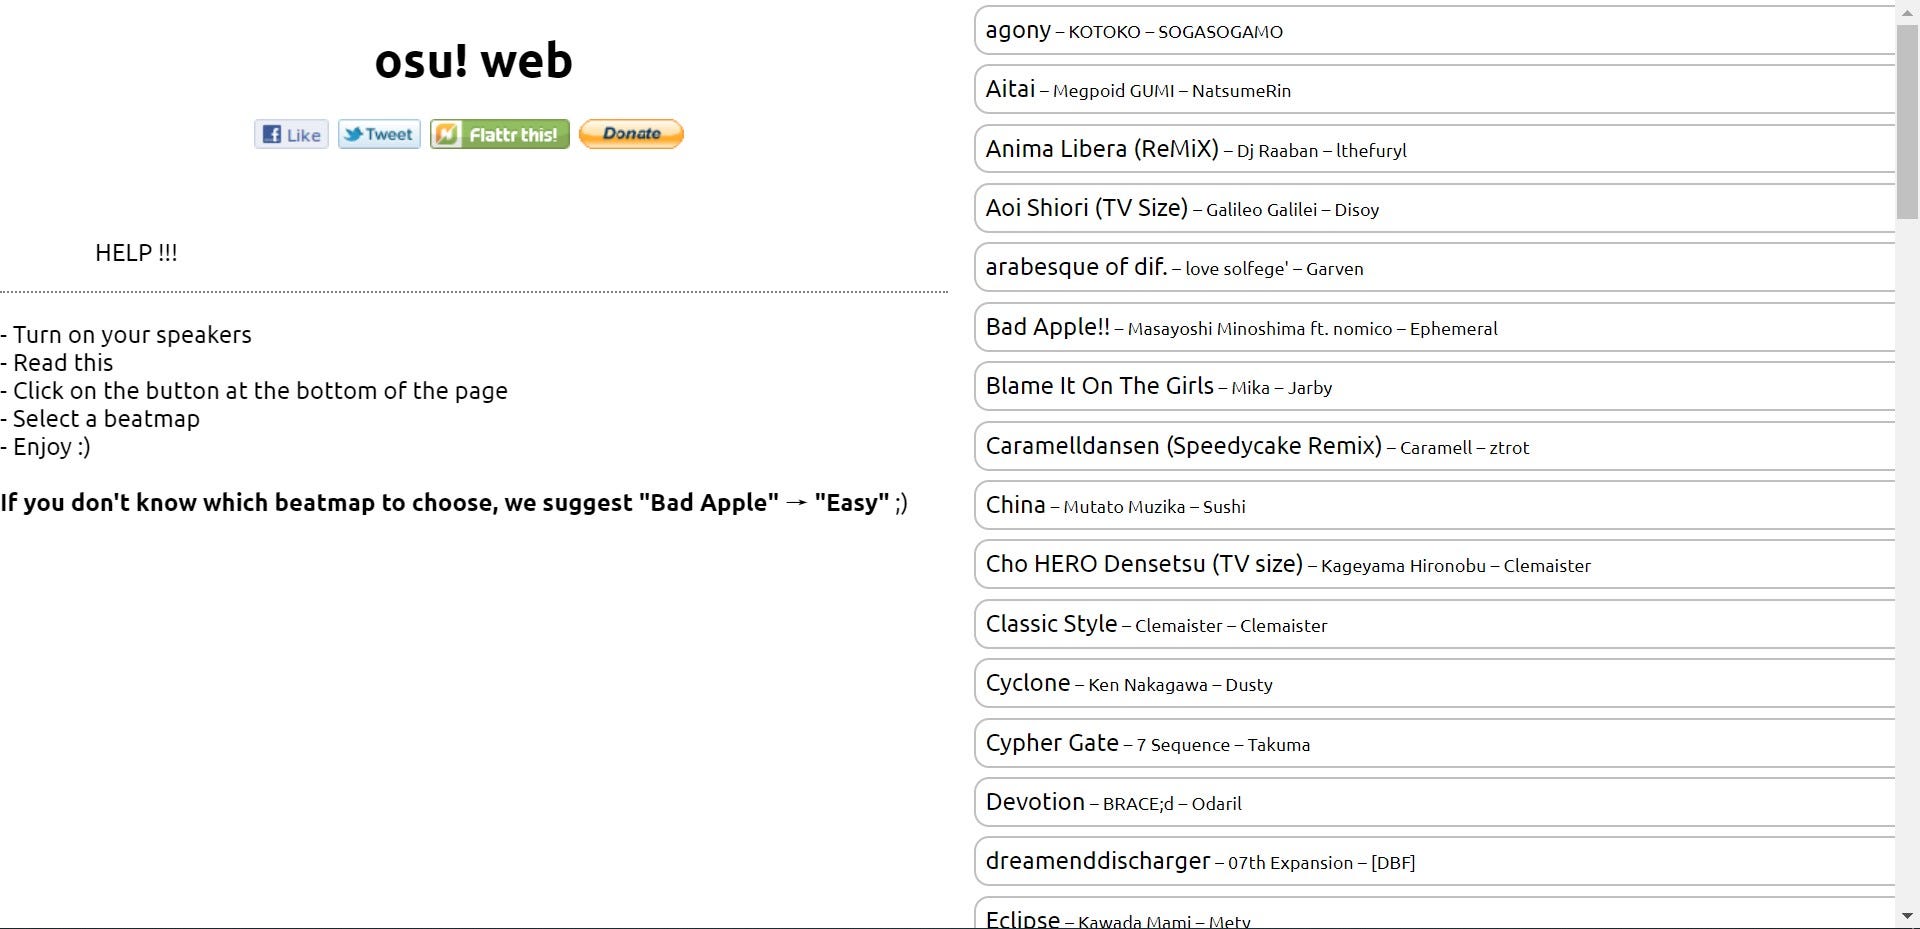Viewport: 1920px width, 929px height.
Task: Select the "Aitai" beatmap entry
Action: click(x=1435, y=90)
